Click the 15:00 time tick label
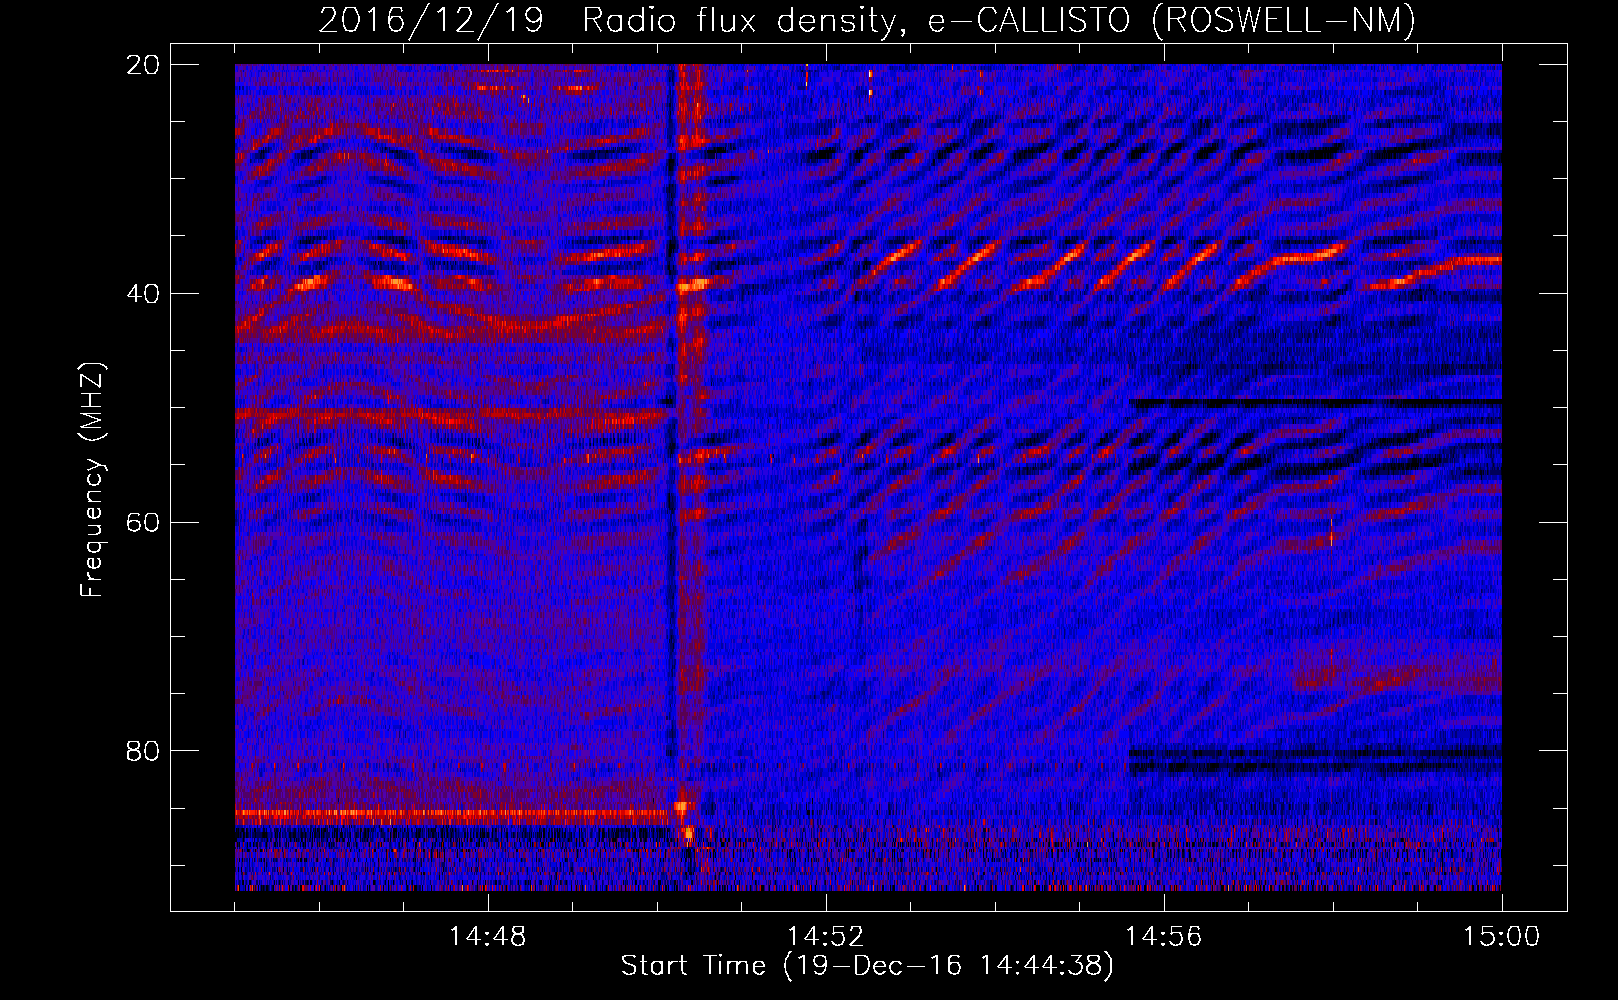This screenshot has width=1618, height=1000. (1501, 937)
